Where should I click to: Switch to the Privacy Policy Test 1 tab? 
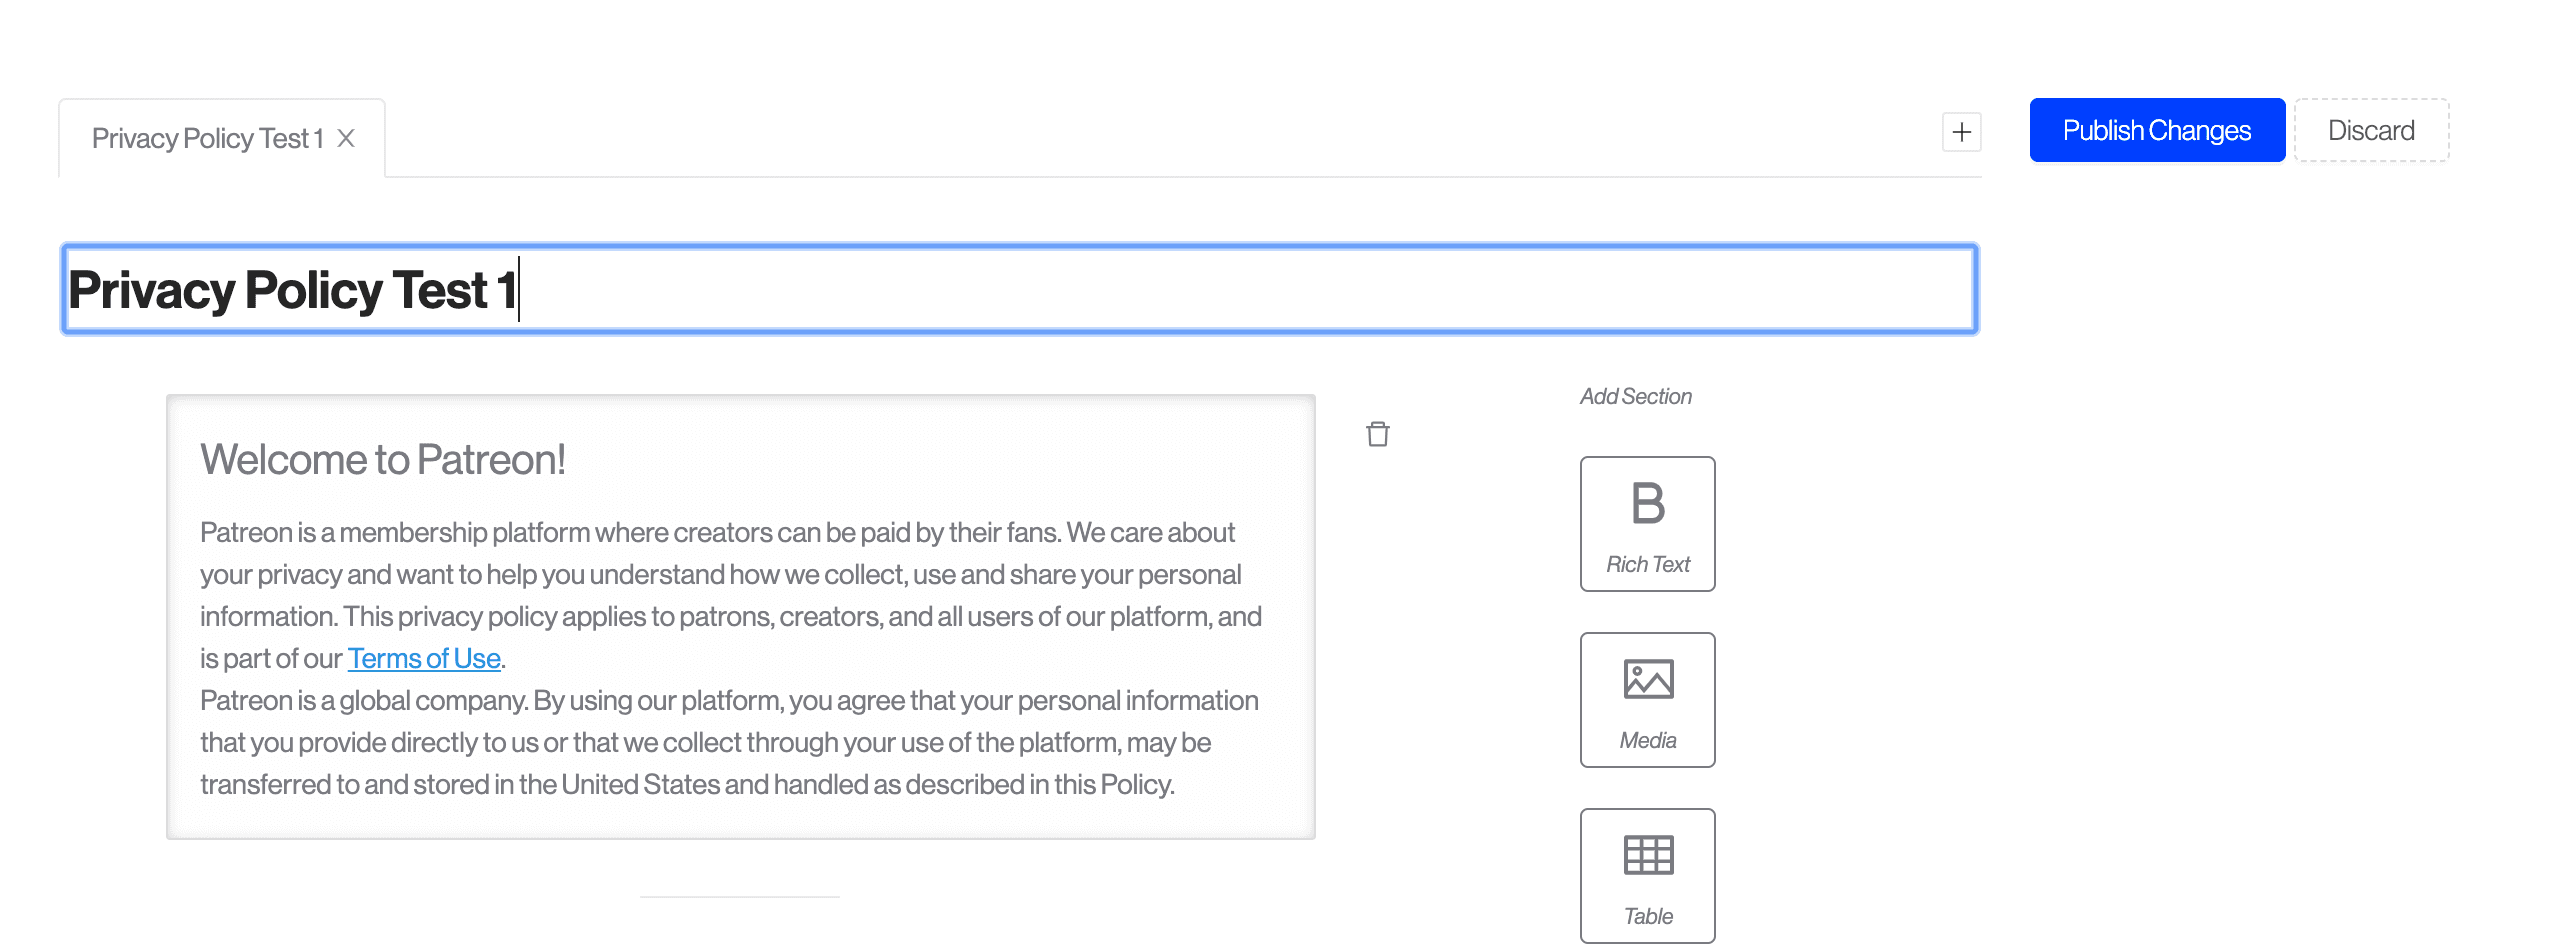pos(207,138)
